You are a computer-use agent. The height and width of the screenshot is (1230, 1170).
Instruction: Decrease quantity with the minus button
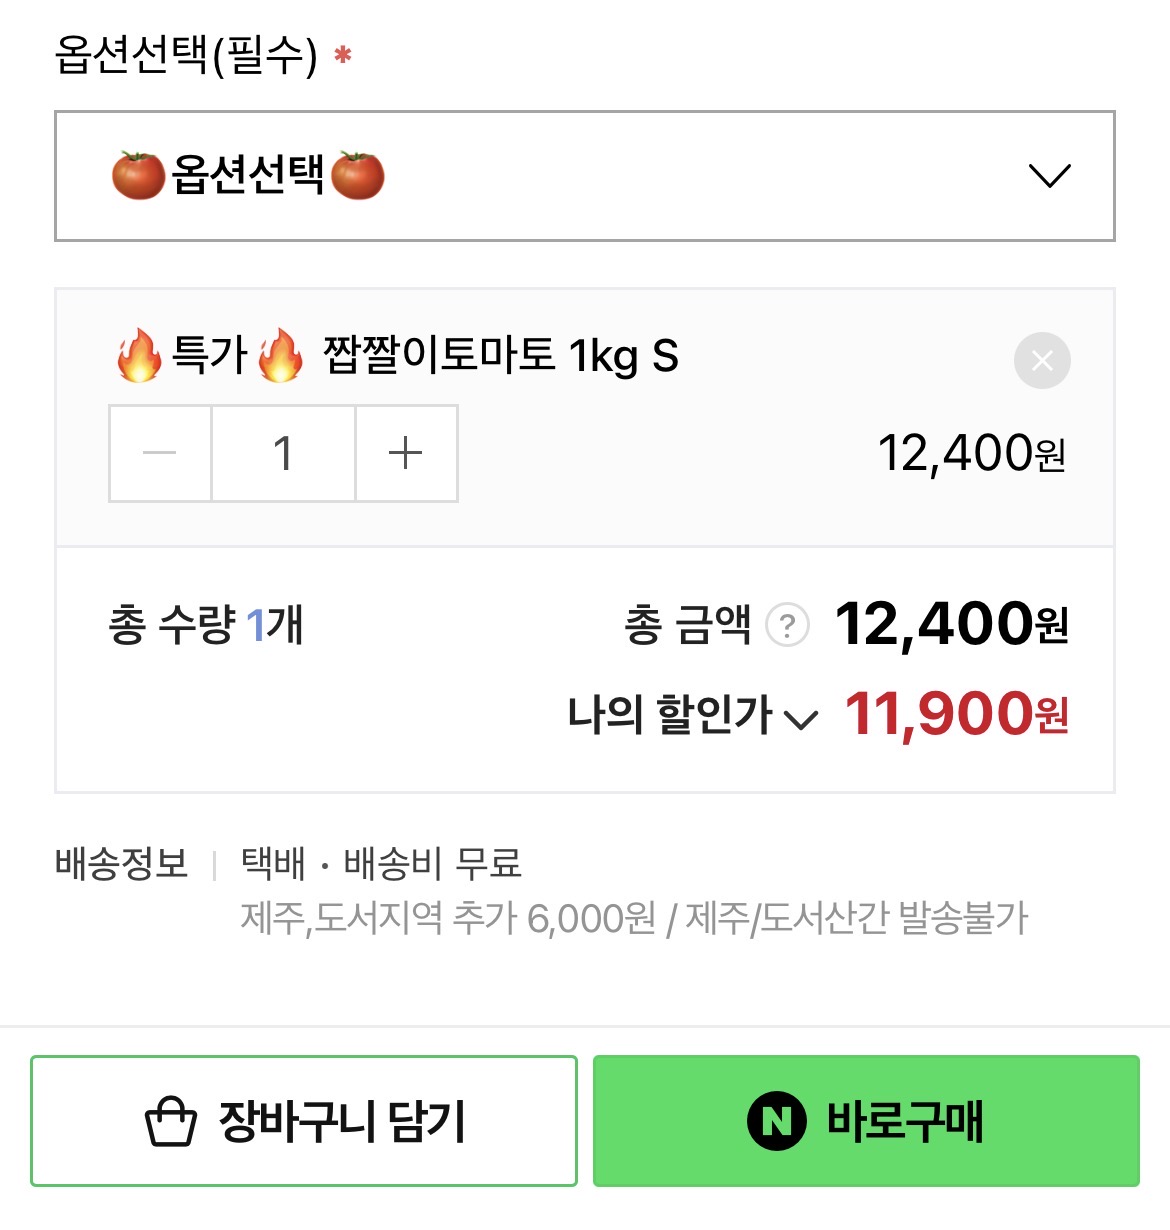click(160, 453)
